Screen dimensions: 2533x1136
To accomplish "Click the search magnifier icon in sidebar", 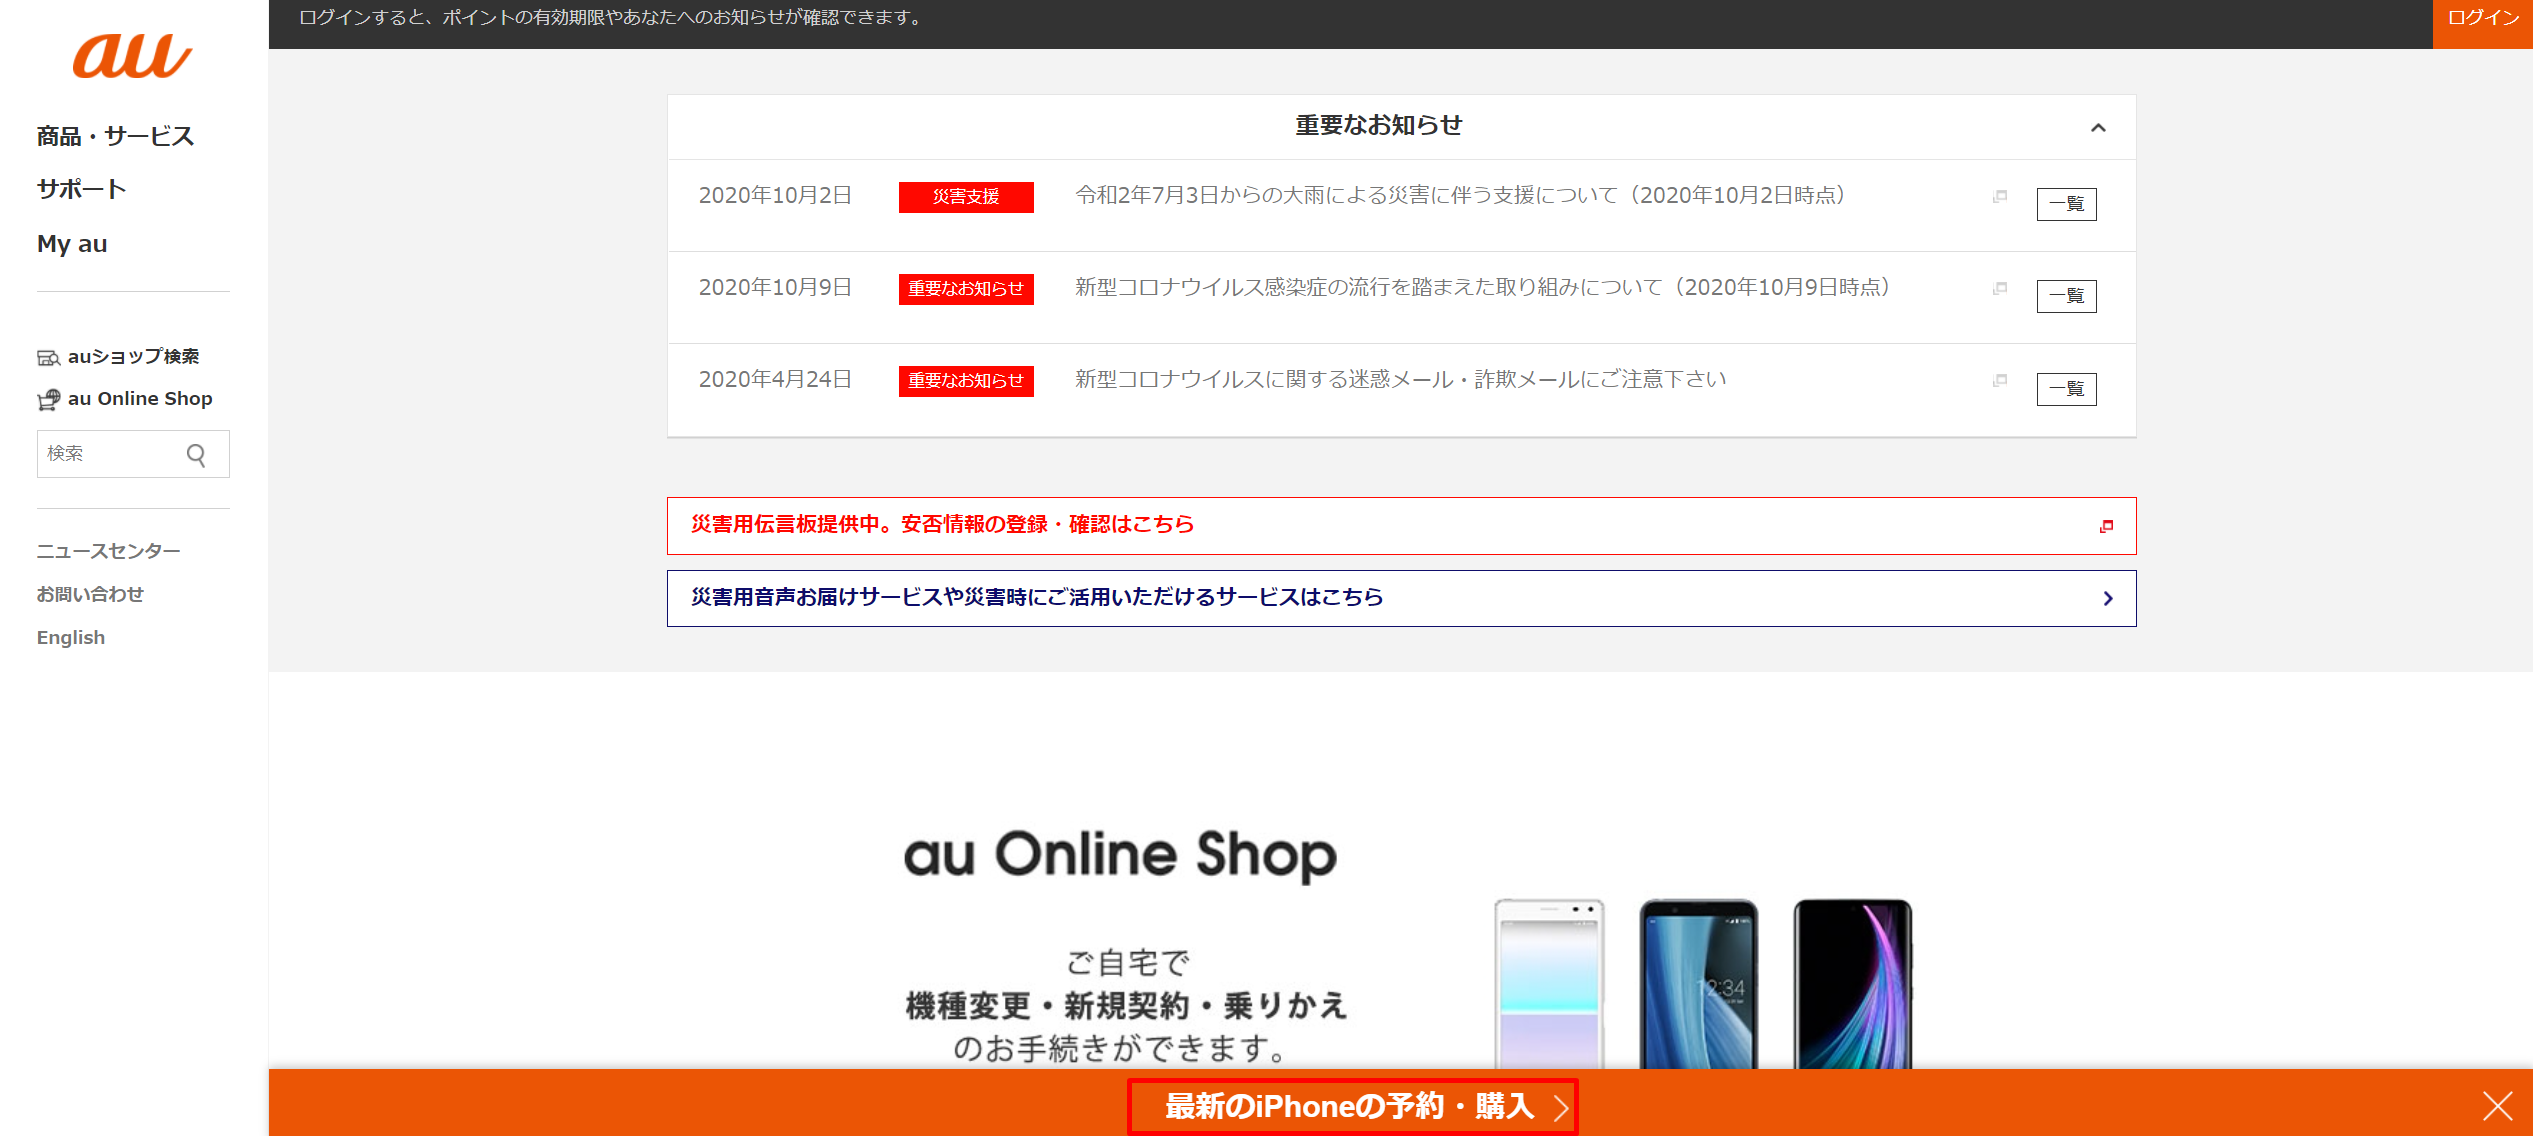I will 196,455.
